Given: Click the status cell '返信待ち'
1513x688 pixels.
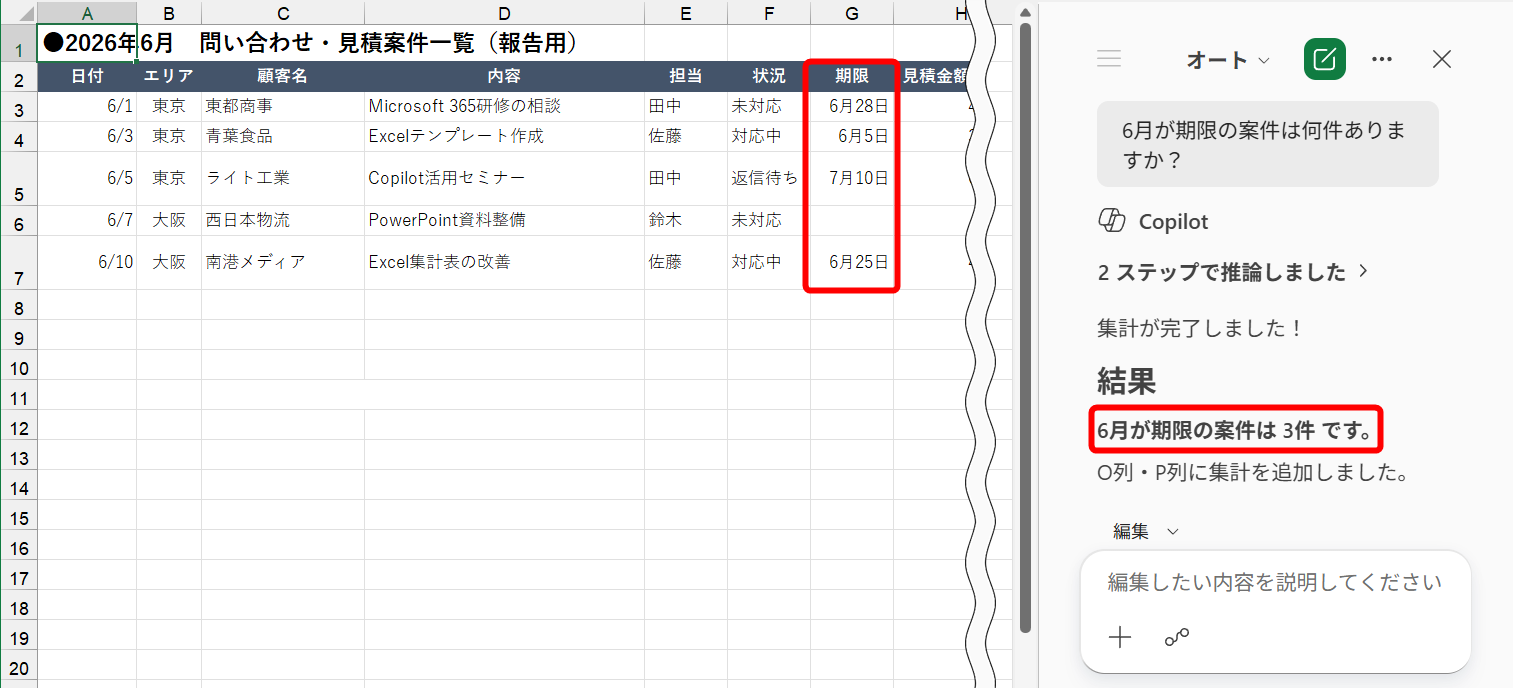Looking at the screenshot, I should [x=768, y=178].
